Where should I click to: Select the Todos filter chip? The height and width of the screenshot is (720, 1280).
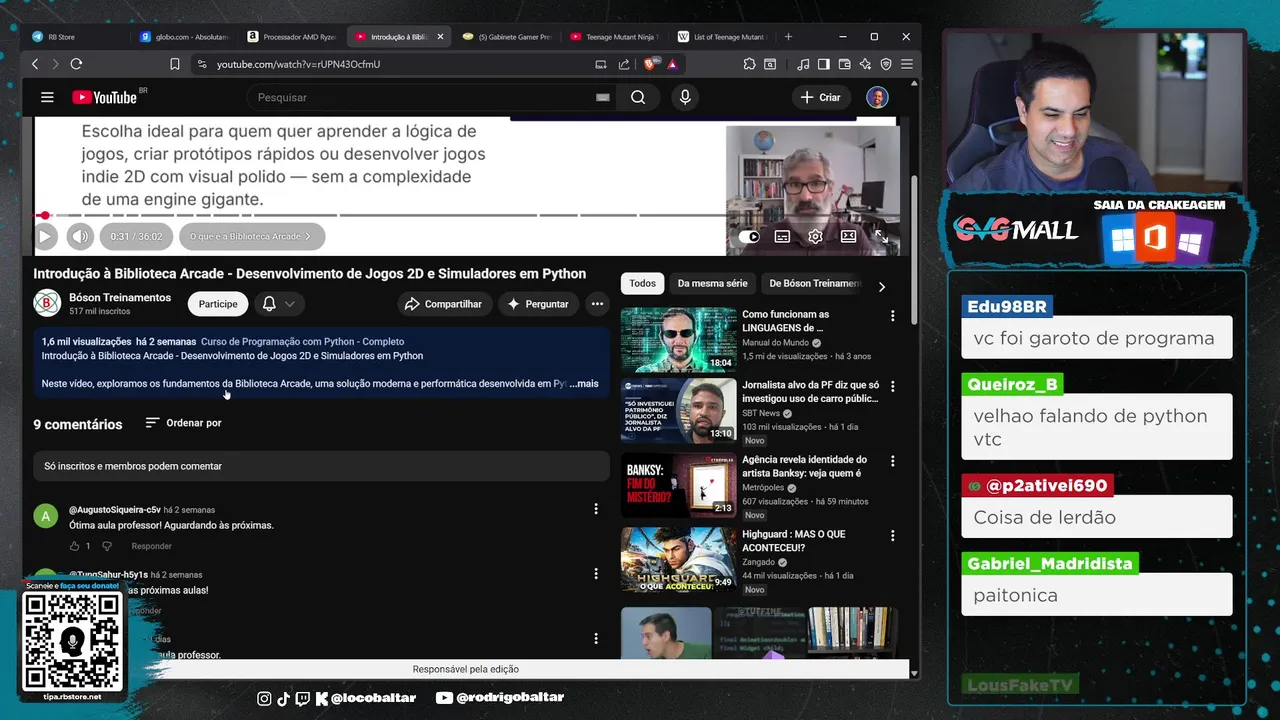(643, 284)
